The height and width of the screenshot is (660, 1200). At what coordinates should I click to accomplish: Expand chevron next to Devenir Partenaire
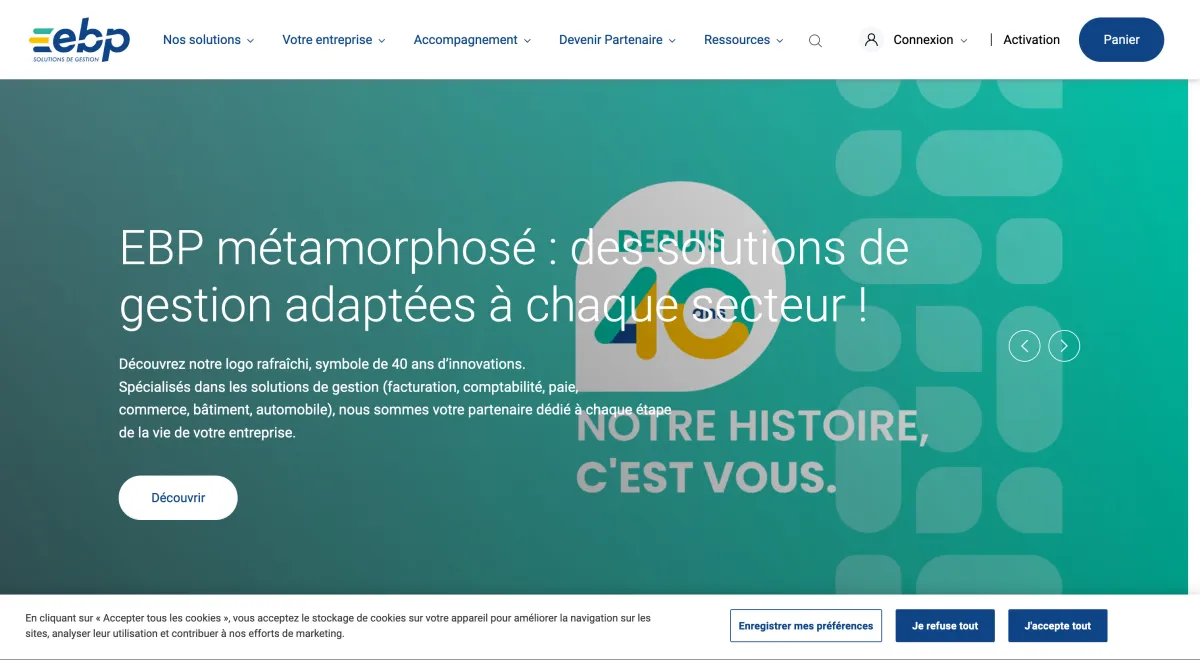pos(672,41)
